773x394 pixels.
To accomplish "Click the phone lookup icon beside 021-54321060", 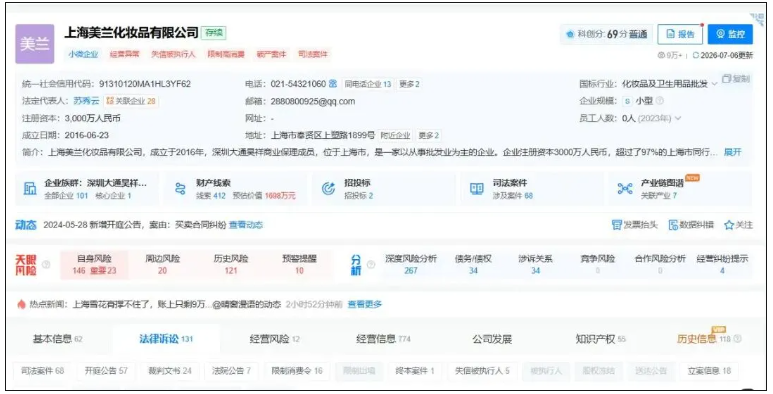I will (x=333, y=84).
